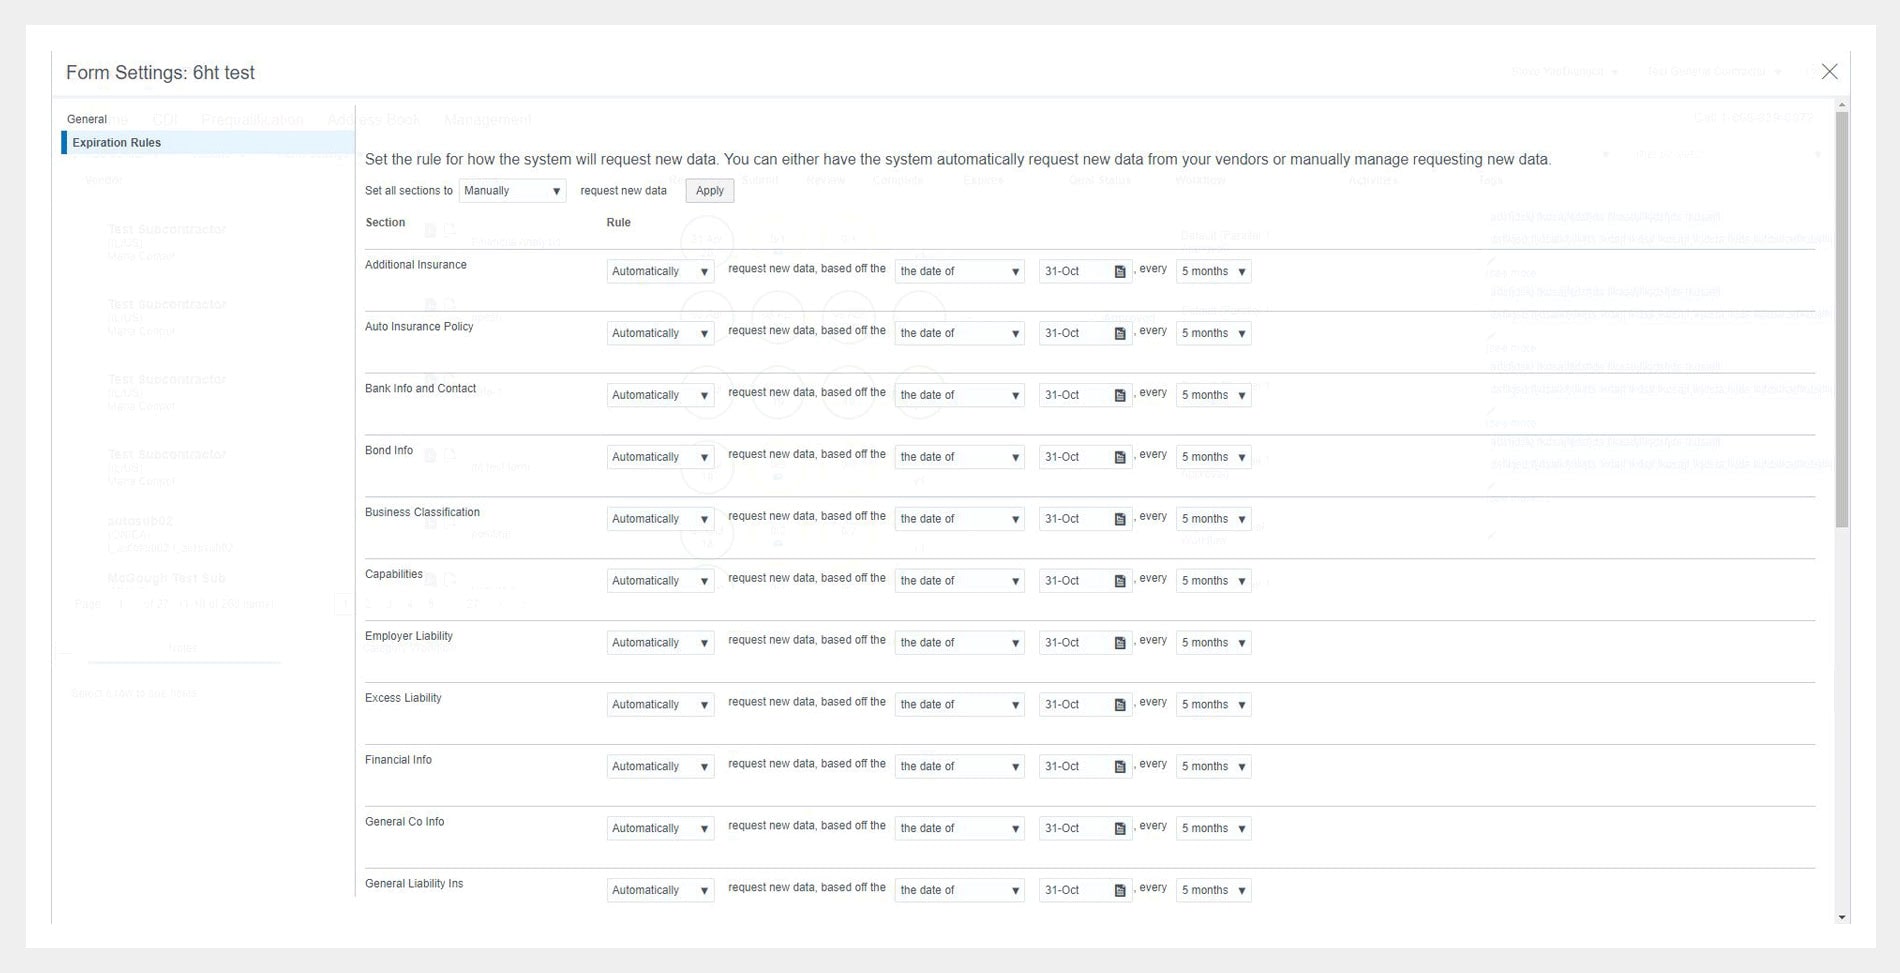
Task: Click the Apply button
Action: click(709, 191)
